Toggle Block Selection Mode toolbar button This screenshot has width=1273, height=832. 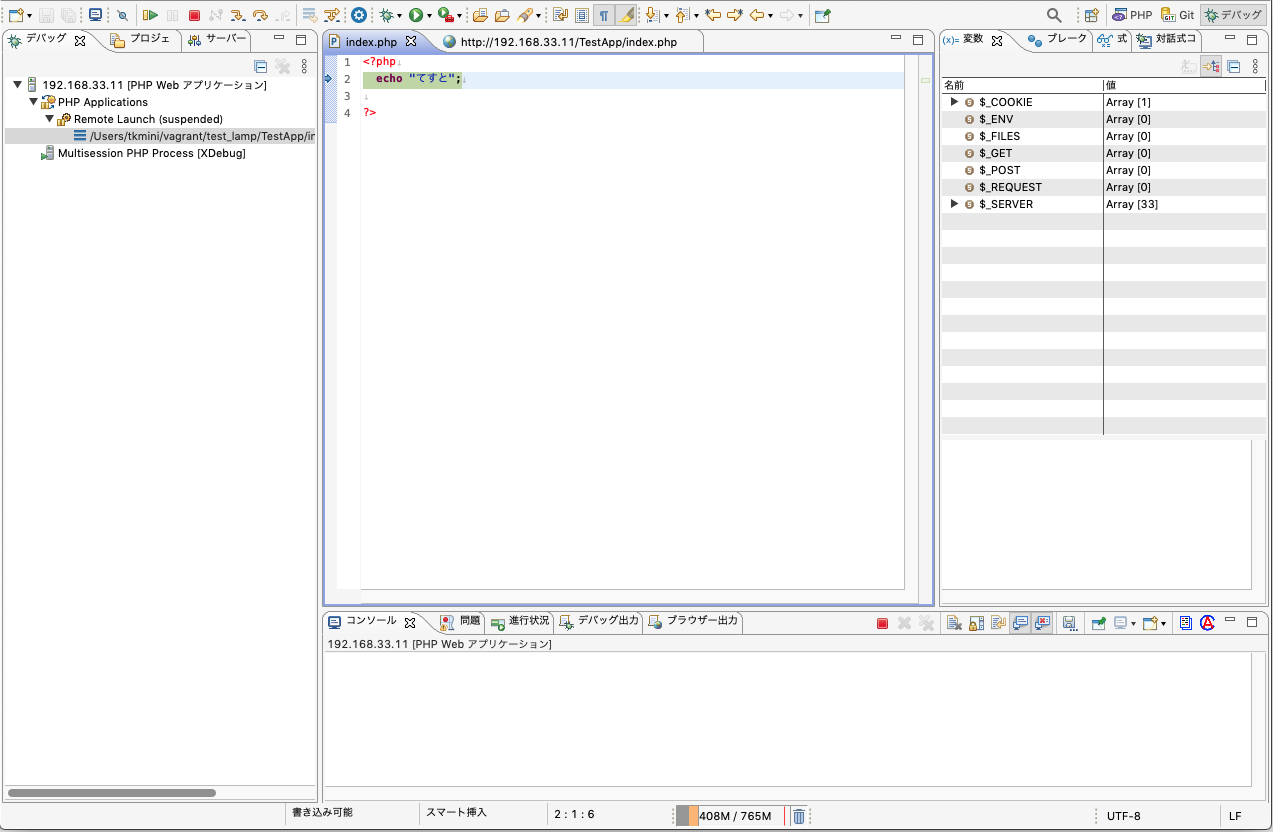(x=581, y=15)
